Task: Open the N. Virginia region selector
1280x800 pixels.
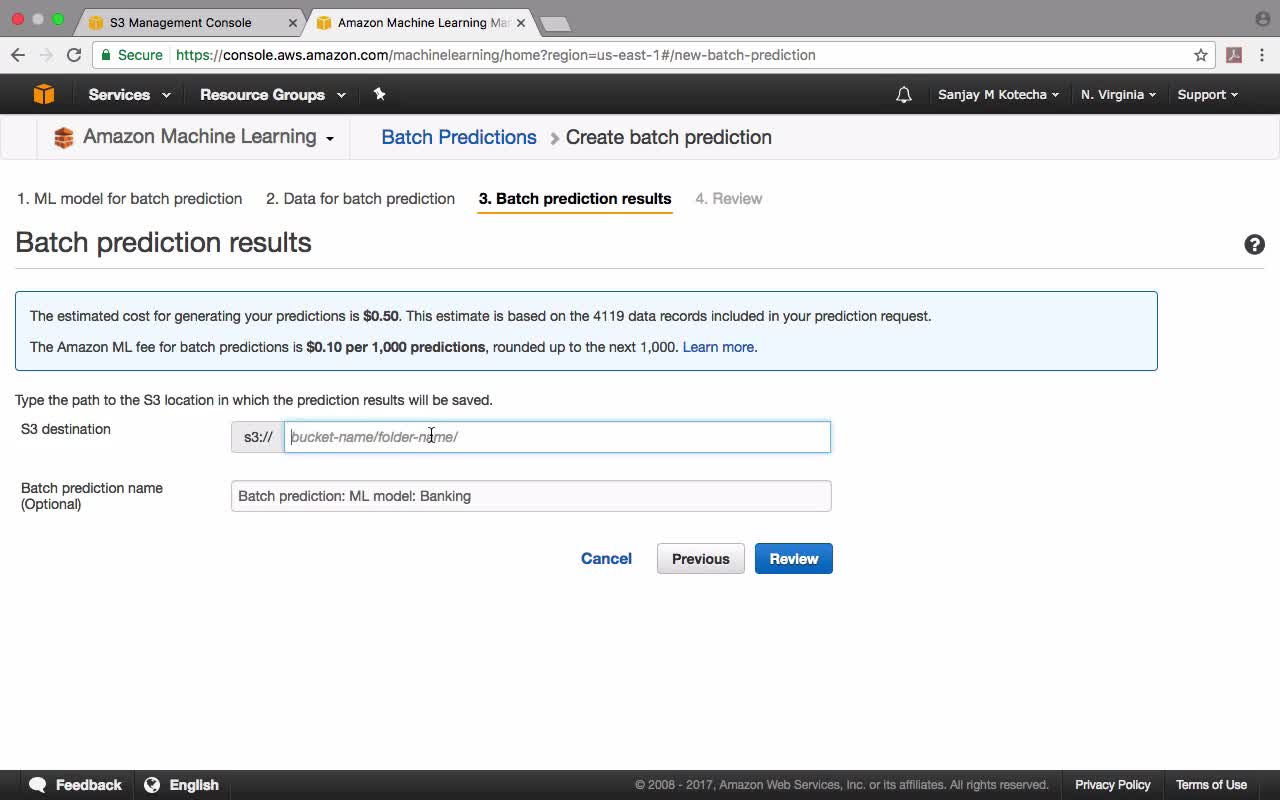Action: (1118, 95)
